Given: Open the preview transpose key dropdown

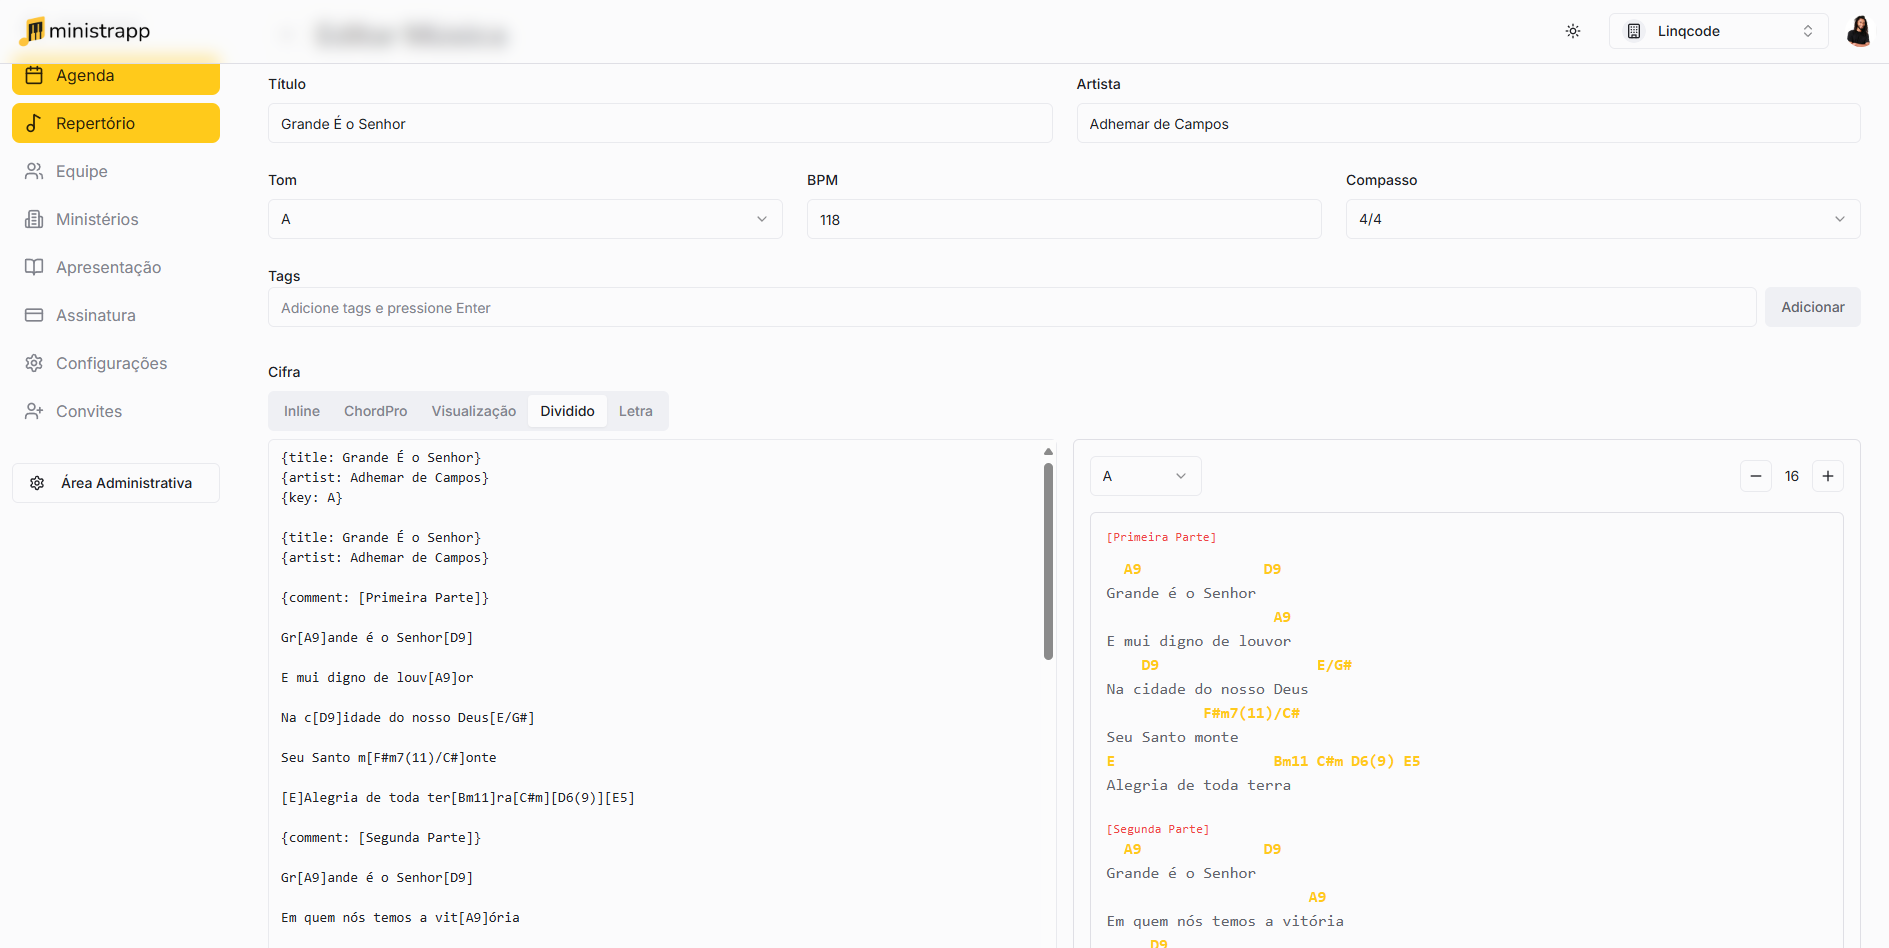Looking at the screenshot, I should point(1144,476).
